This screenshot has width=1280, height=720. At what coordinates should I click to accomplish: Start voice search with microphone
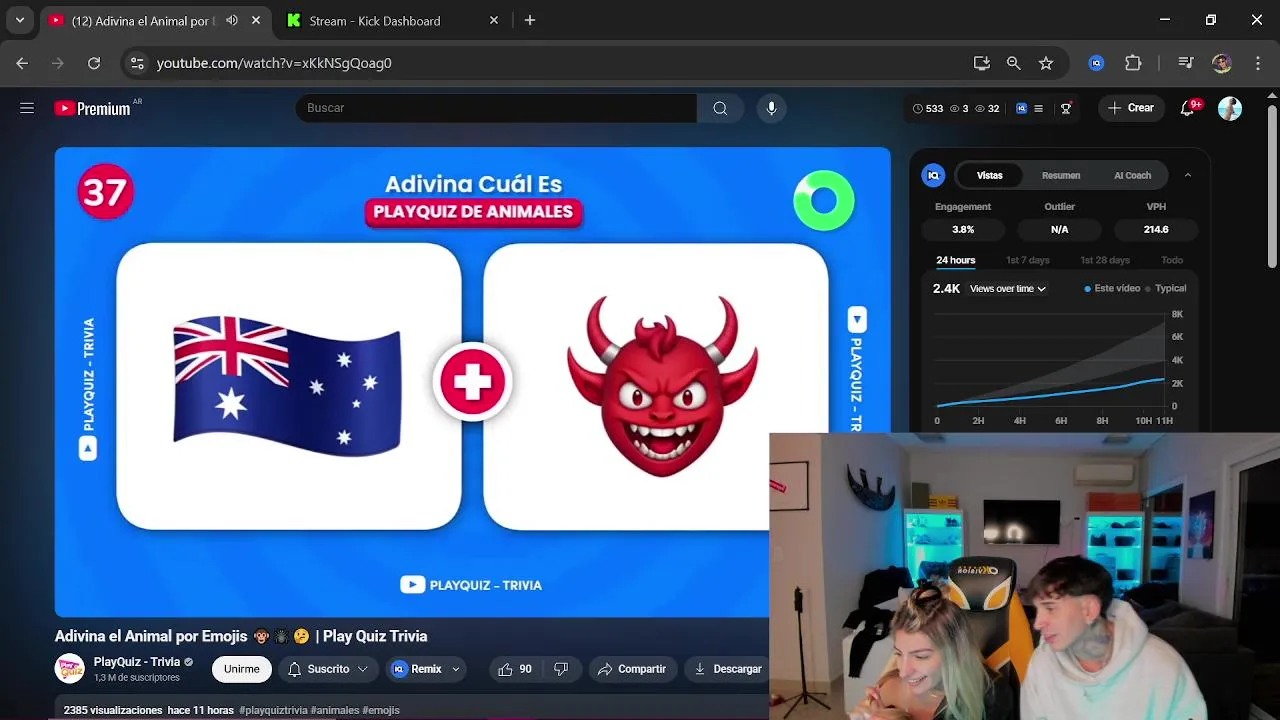(771, 108)
